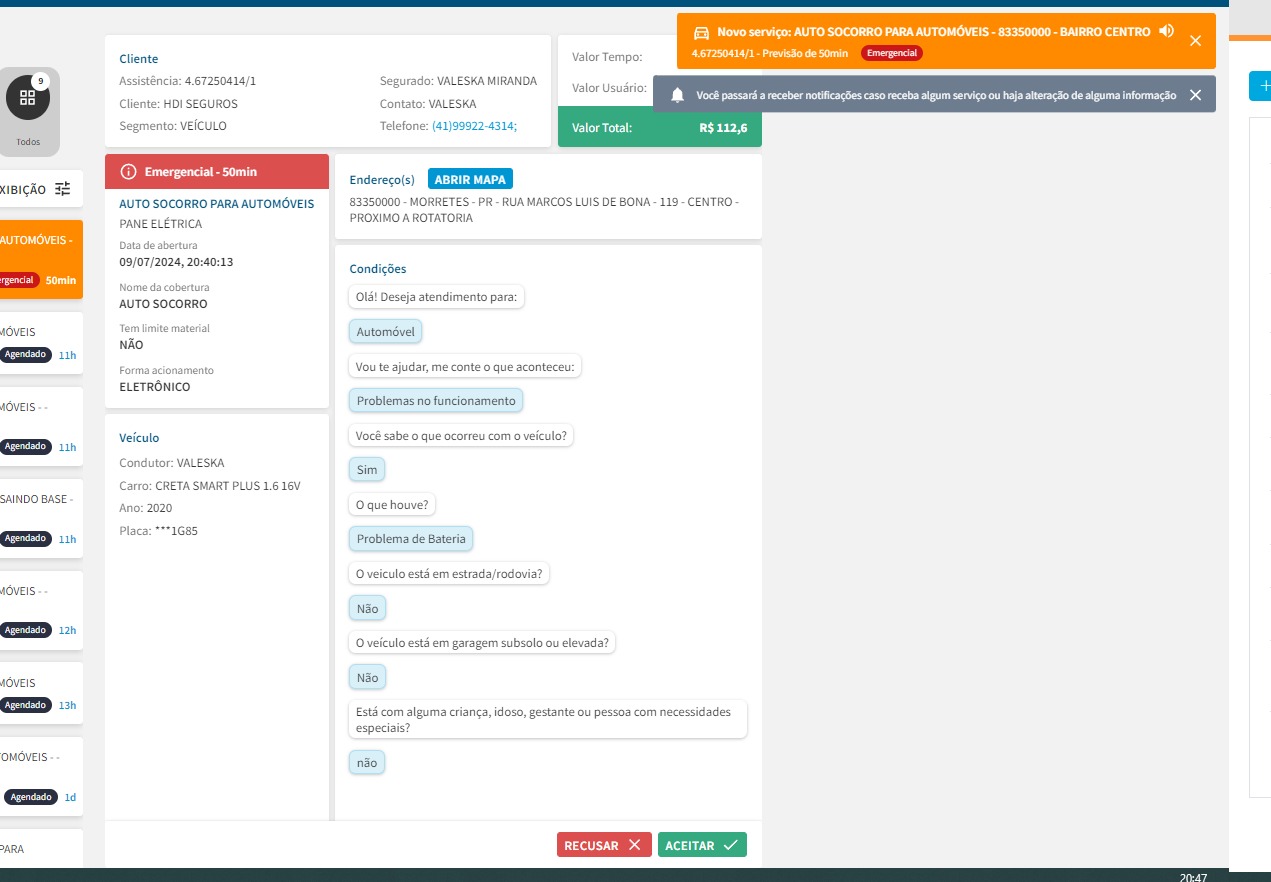Mute the speaker icon in orange notification
Viewport: 1271px width, 882px height.
point(1166,31)
